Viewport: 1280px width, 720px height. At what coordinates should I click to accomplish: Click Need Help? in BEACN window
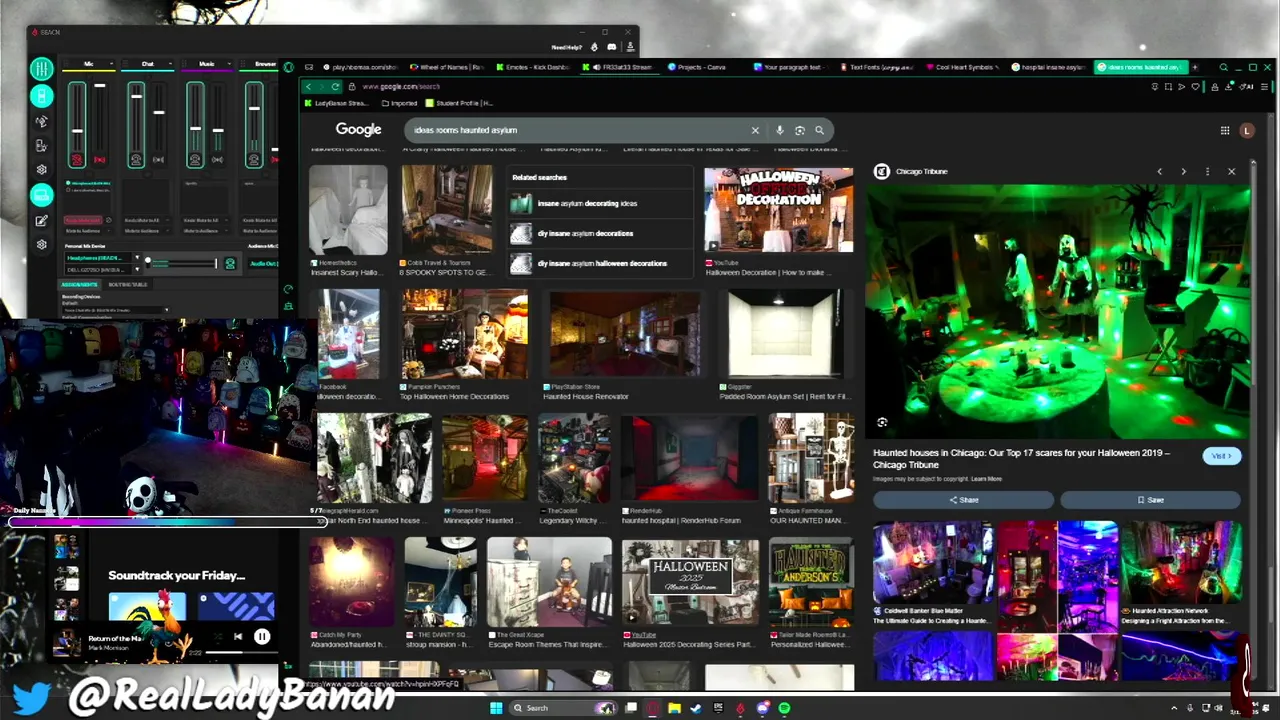pos(566,47)
